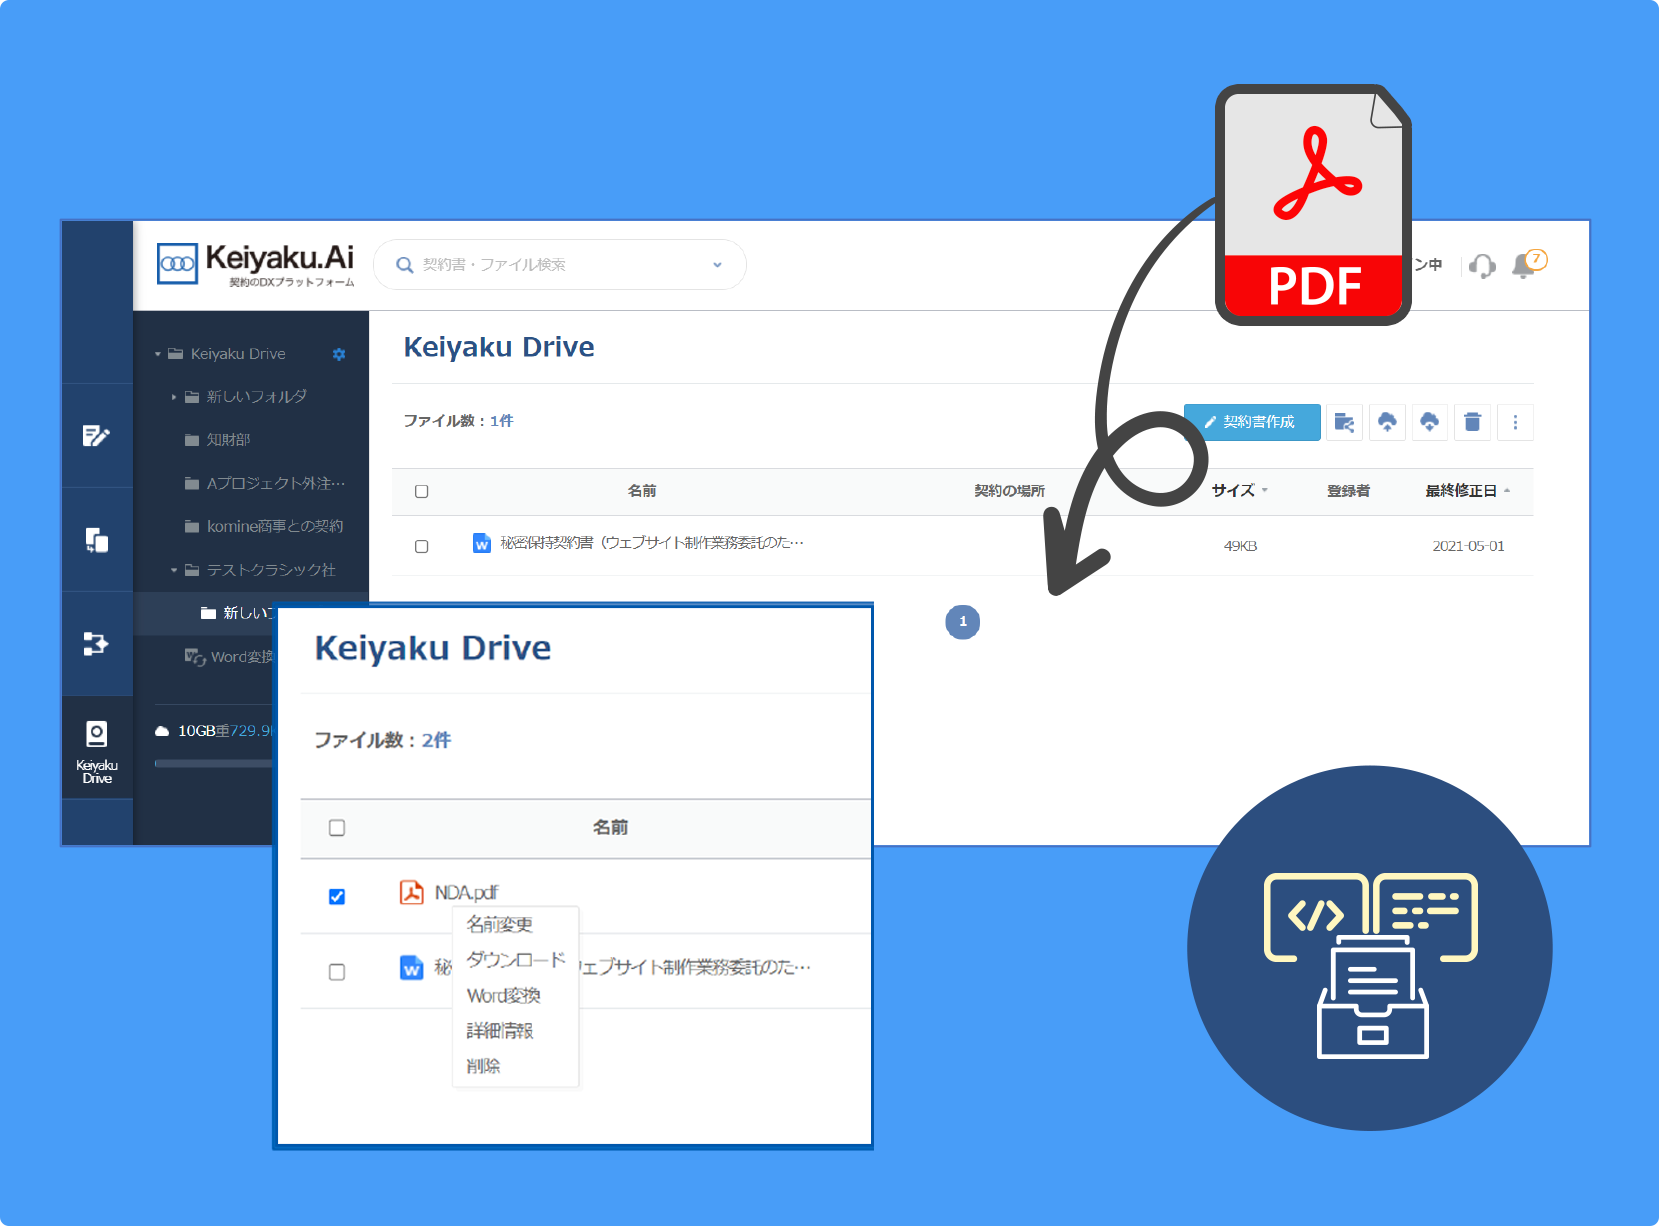1659x1226 pixels.
Task: Open the document copy icon in left rail
Action: pos(96,540)
